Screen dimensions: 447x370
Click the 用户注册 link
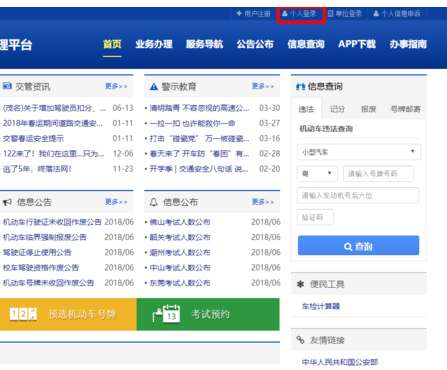(257, 13)
